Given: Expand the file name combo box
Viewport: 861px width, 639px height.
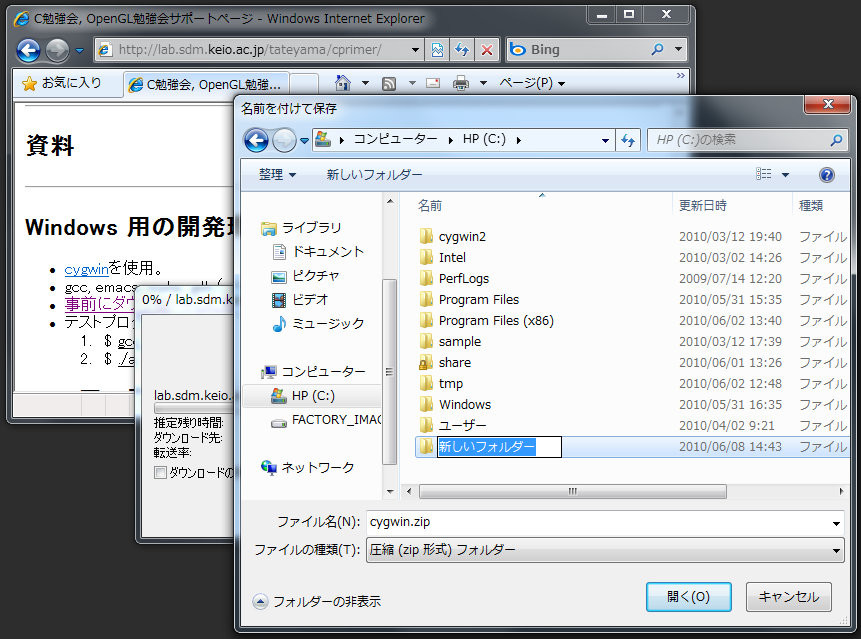Looking at the screenshot, I should click(836, 522).
